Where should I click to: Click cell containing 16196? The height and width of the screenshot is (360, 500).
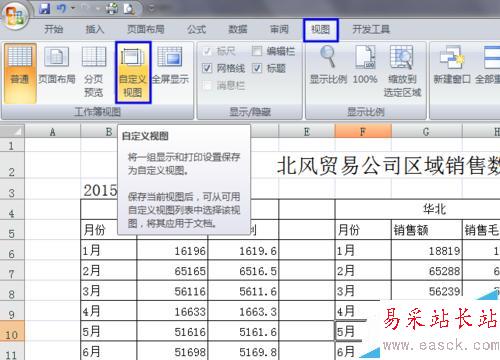172,250
